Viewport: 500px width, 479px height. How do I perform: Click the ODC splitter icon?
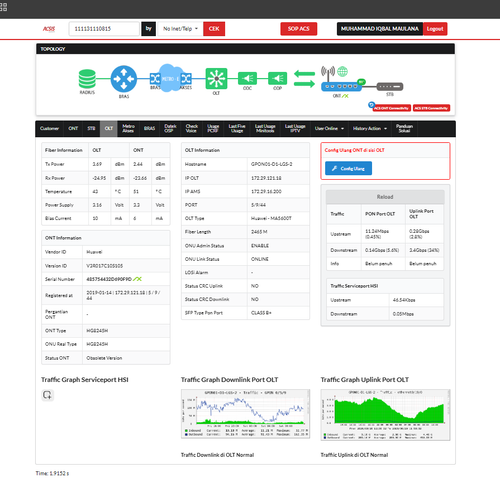pos(247,79)
